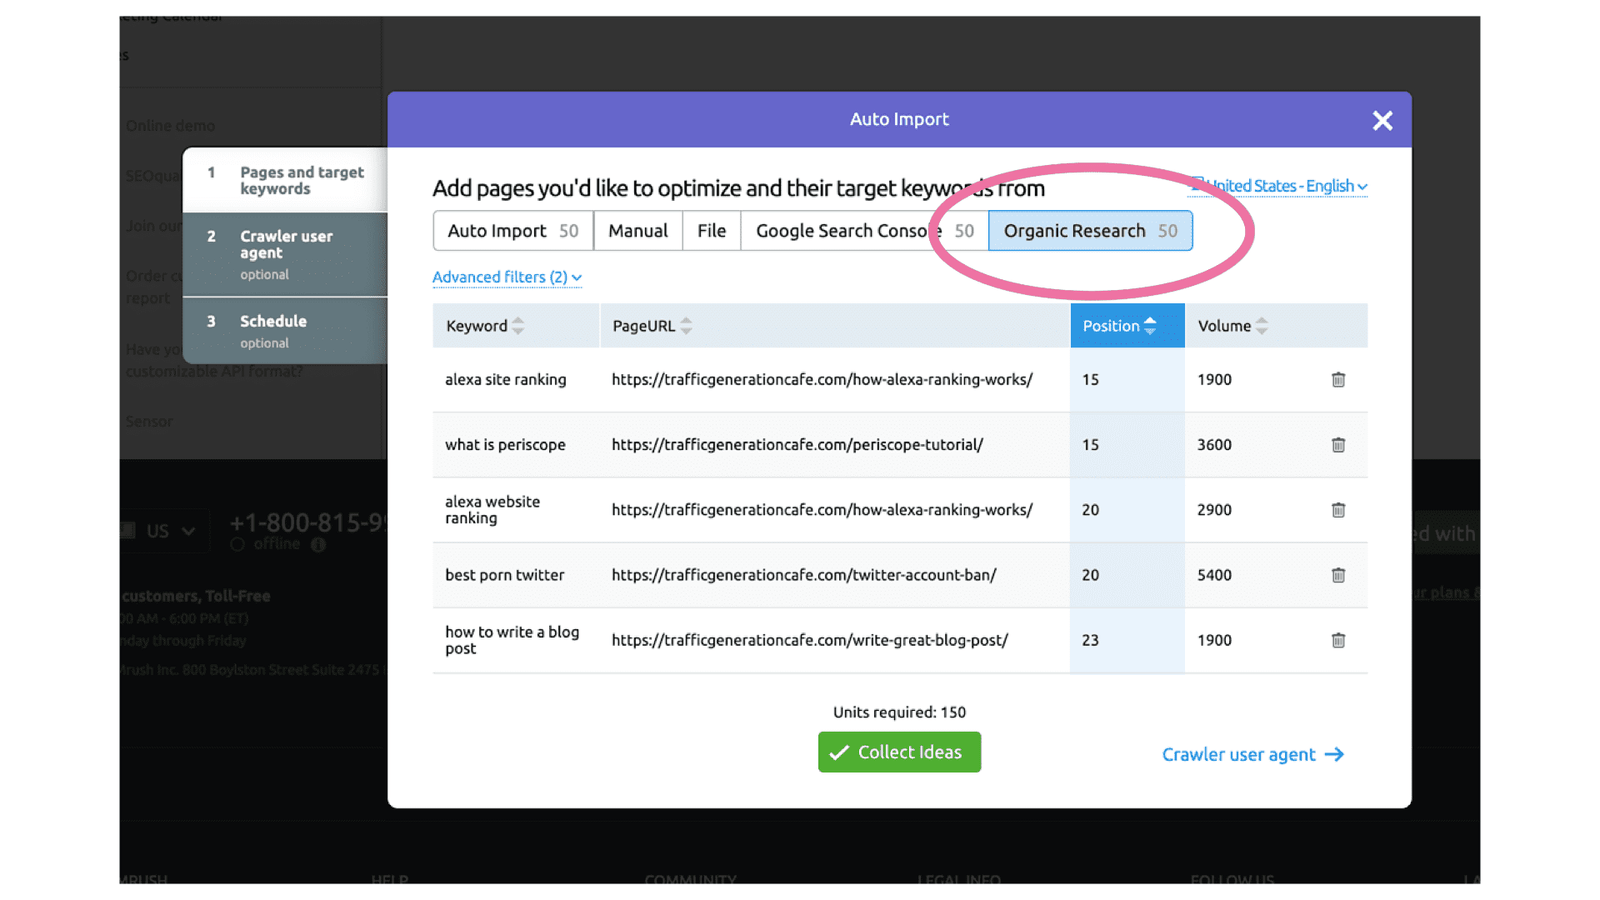Expand the Advanced filters section

507,277
